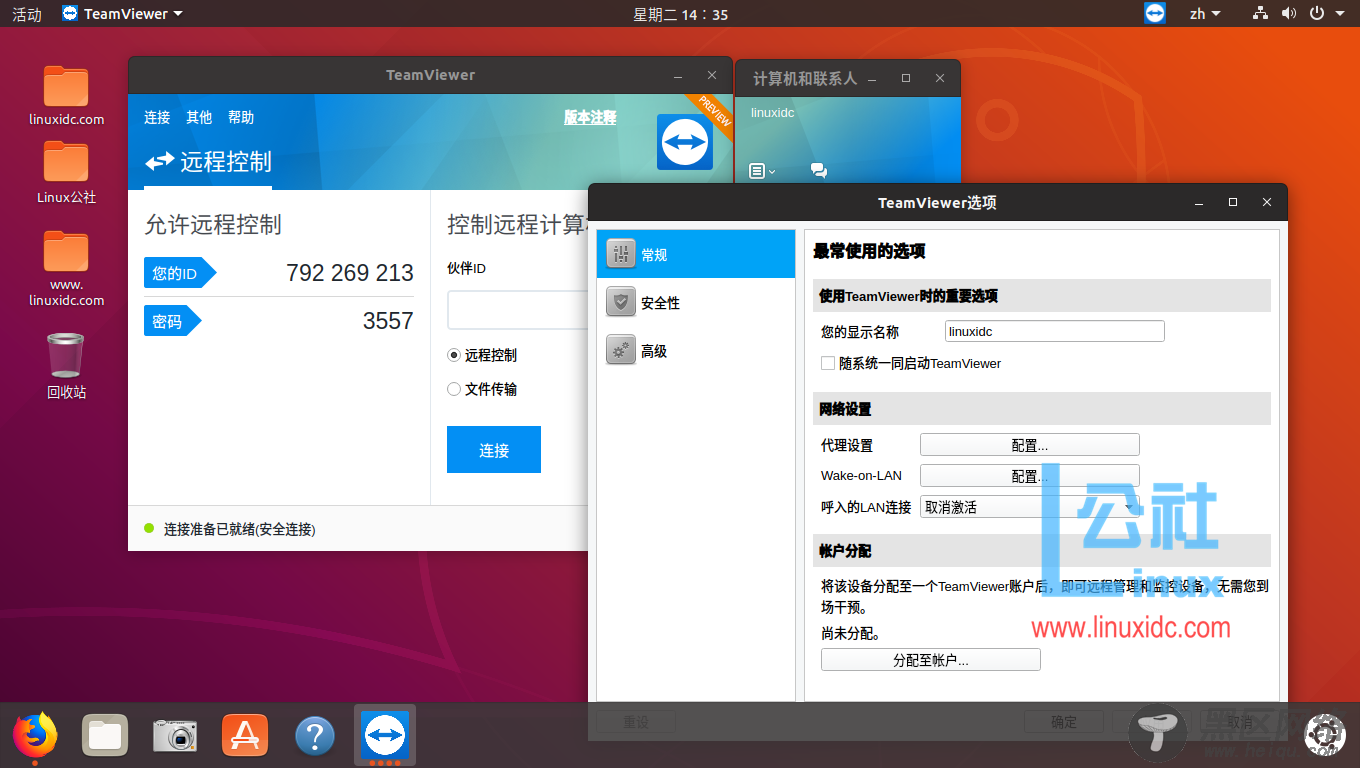Enable 随系统一同启动TeamViewer checkbox
The width and height of the screenshot is (1360, 768).
828,363
